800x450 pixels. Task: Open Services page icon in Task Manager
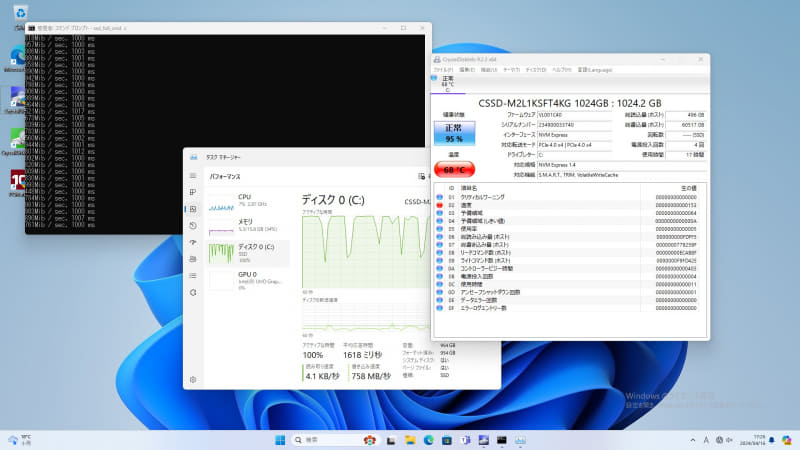[x=193, y=292]
